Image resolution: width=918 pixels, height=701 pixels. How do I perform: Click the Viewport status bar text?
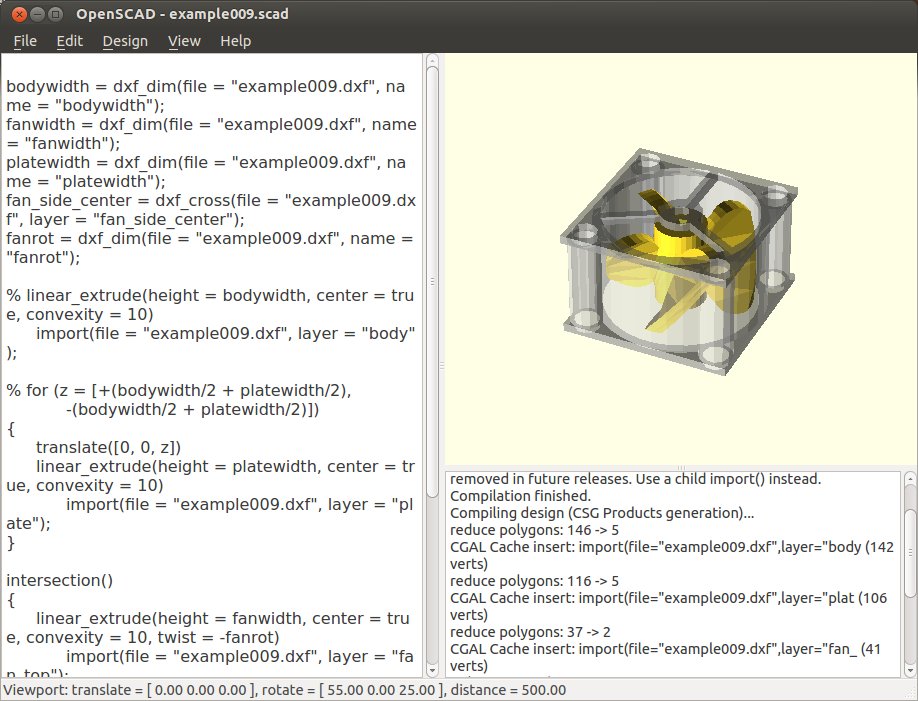tap(285, 690)
